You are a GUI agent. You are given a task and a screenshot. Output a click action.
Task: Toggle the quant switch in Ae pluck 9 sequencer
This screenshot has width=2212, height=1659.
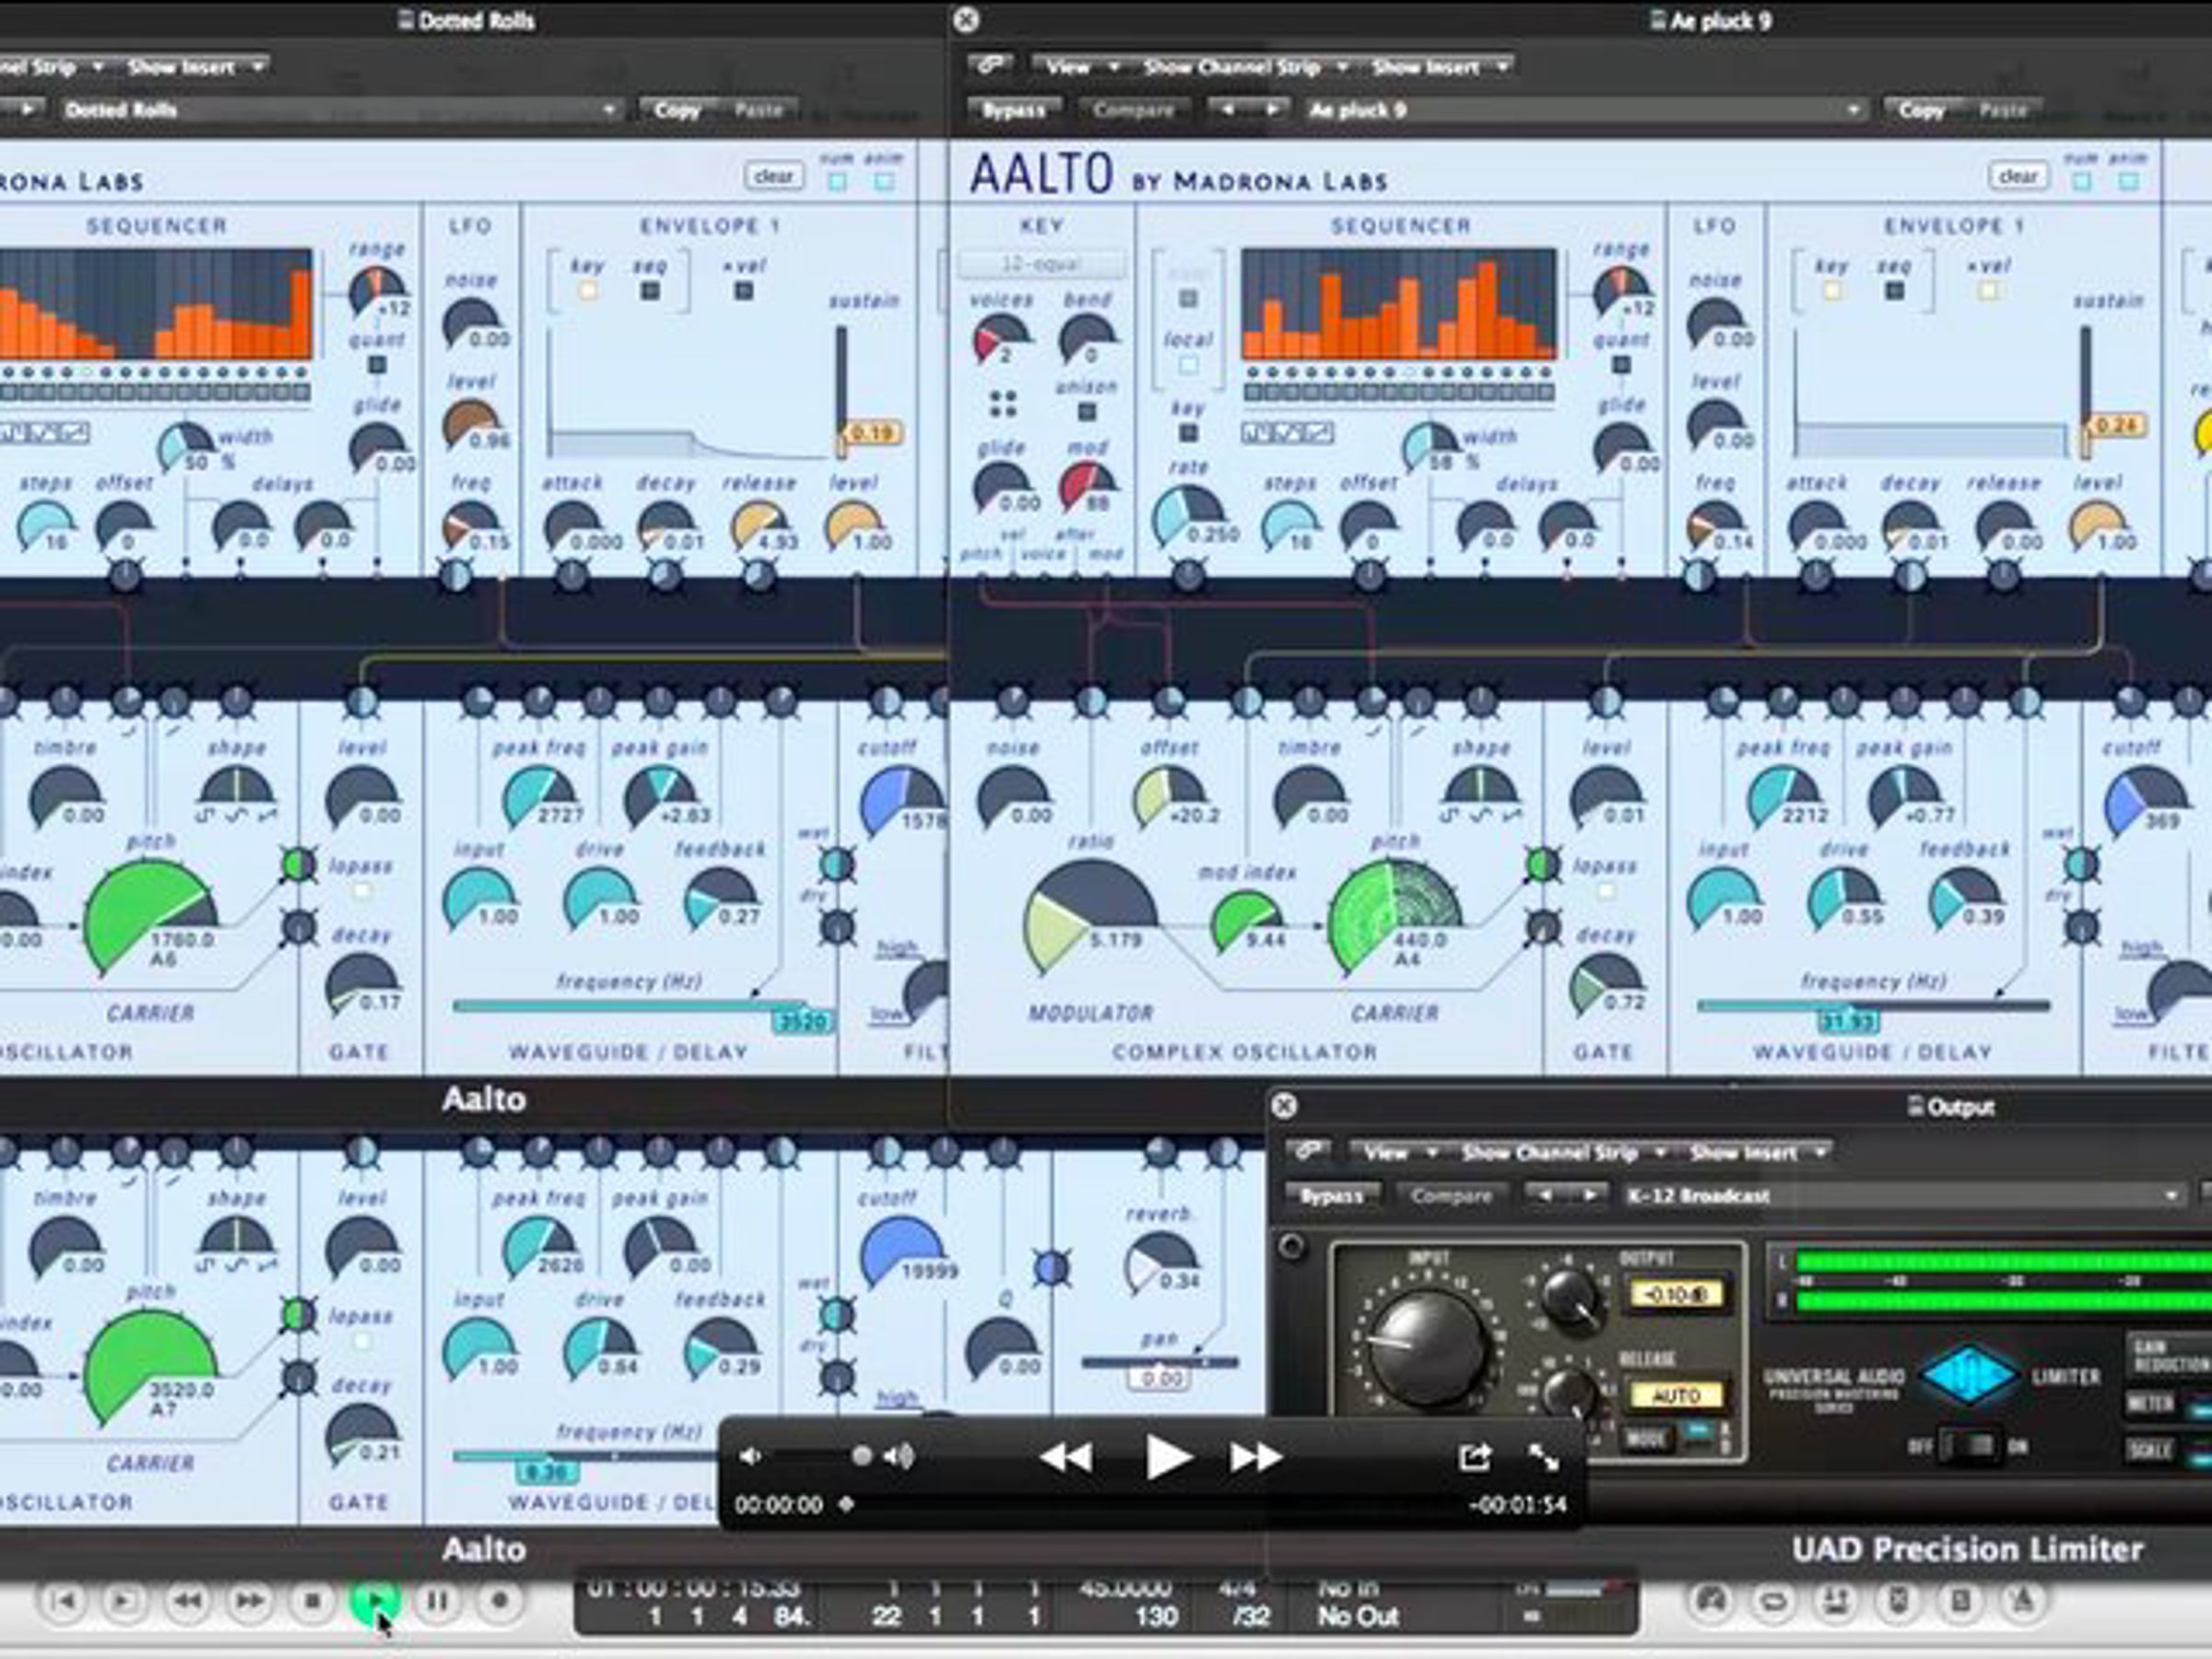tap(1621, 365)
